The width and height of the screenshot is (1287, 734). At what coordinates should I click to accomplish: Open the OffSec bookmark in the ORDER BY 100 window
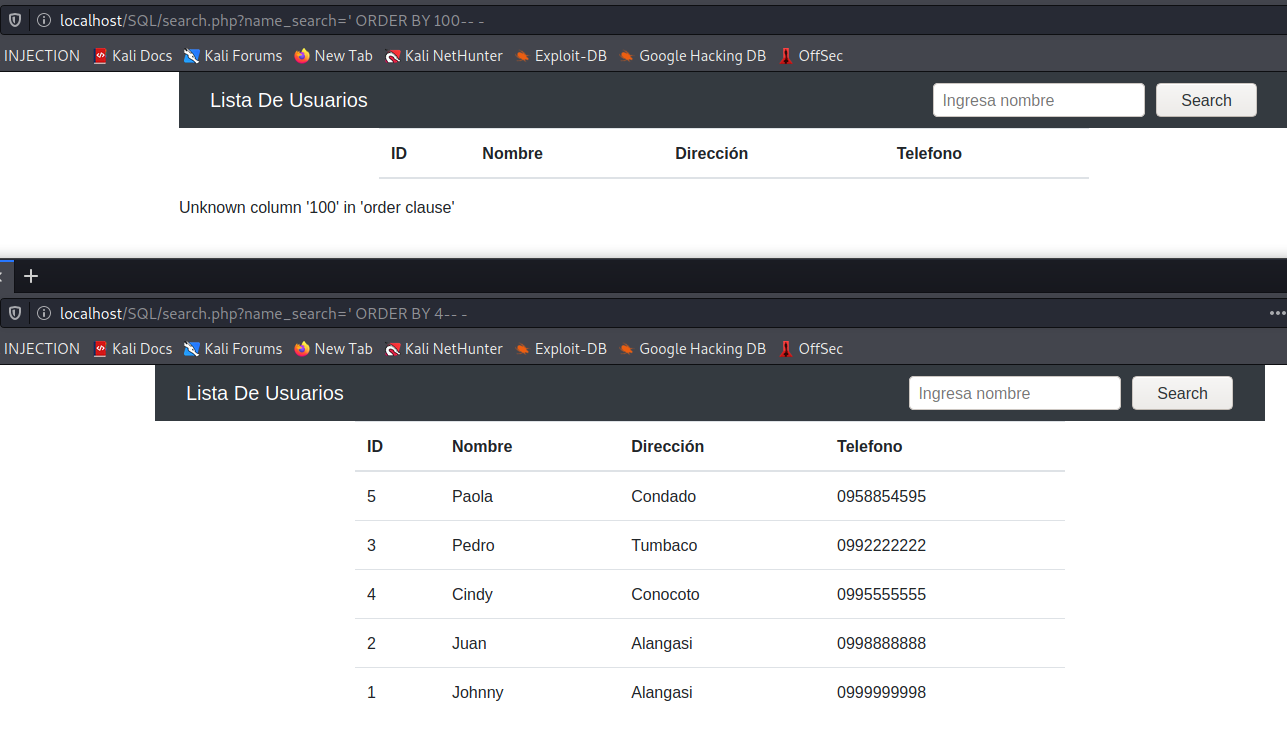click(811, 56)
